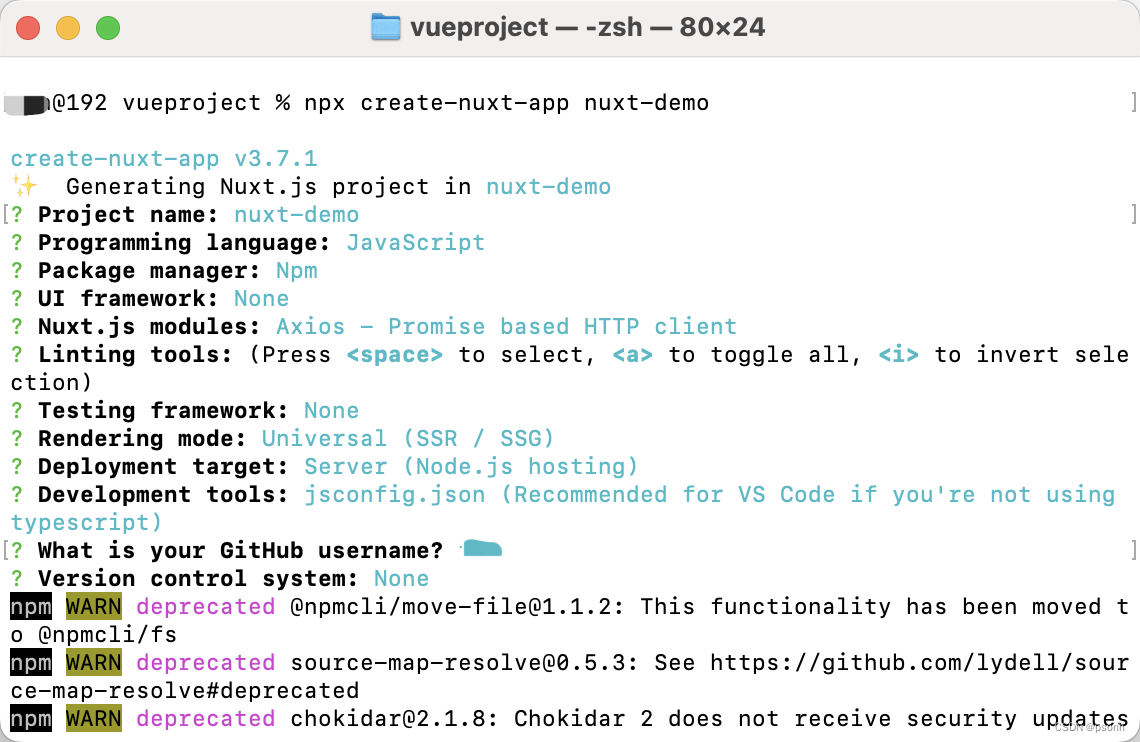Select the "Testing framework:" prompt label
The width and height of the screenshot is (1140, 742).
(x=163, y=411)
